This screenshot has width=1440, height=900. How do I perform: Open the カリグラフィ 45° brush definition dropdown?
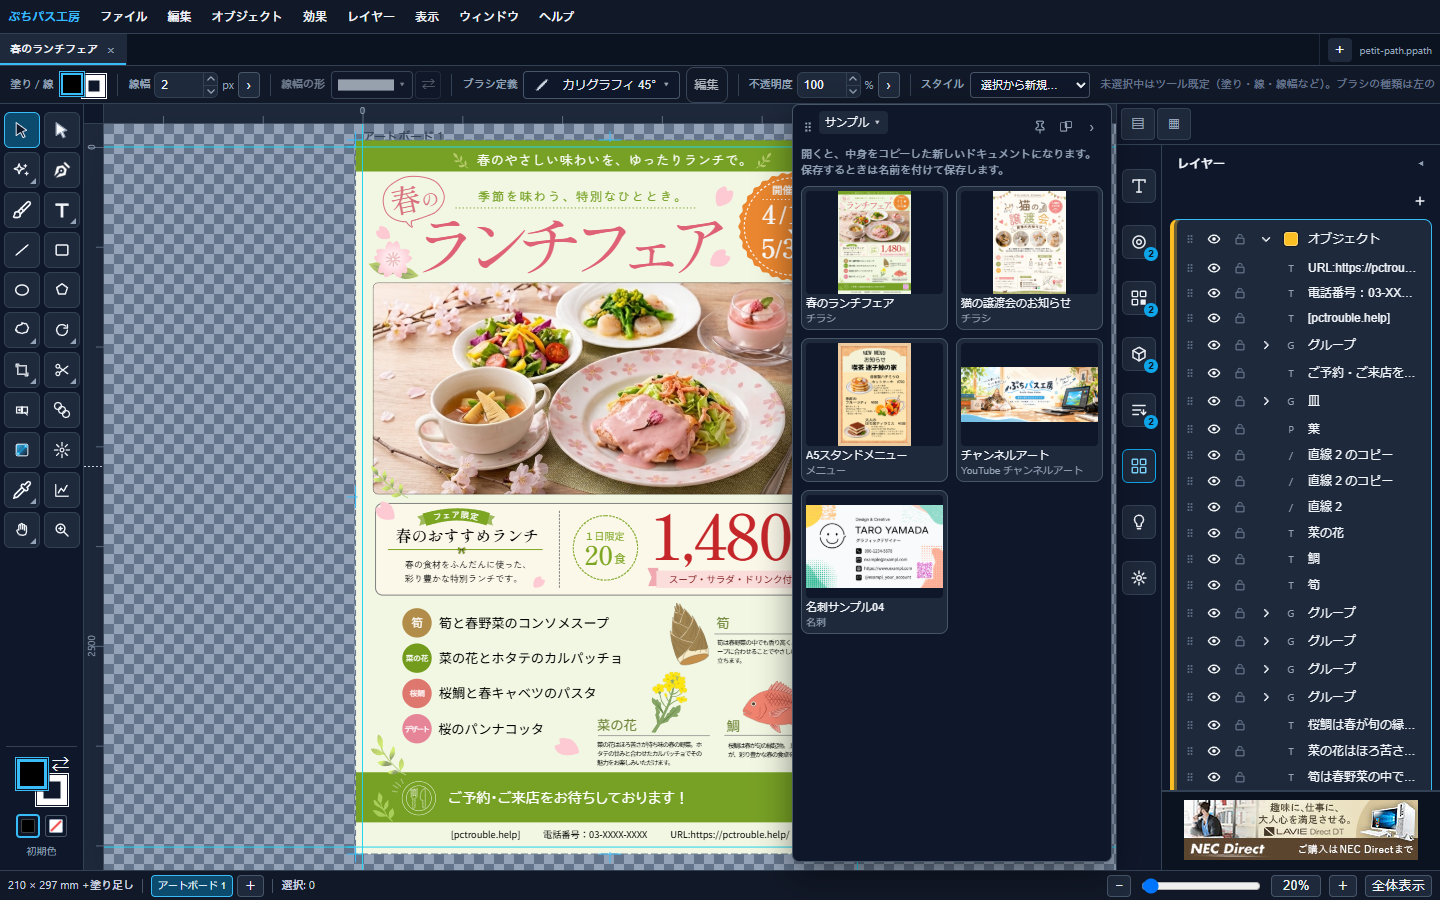pos(602,85)
